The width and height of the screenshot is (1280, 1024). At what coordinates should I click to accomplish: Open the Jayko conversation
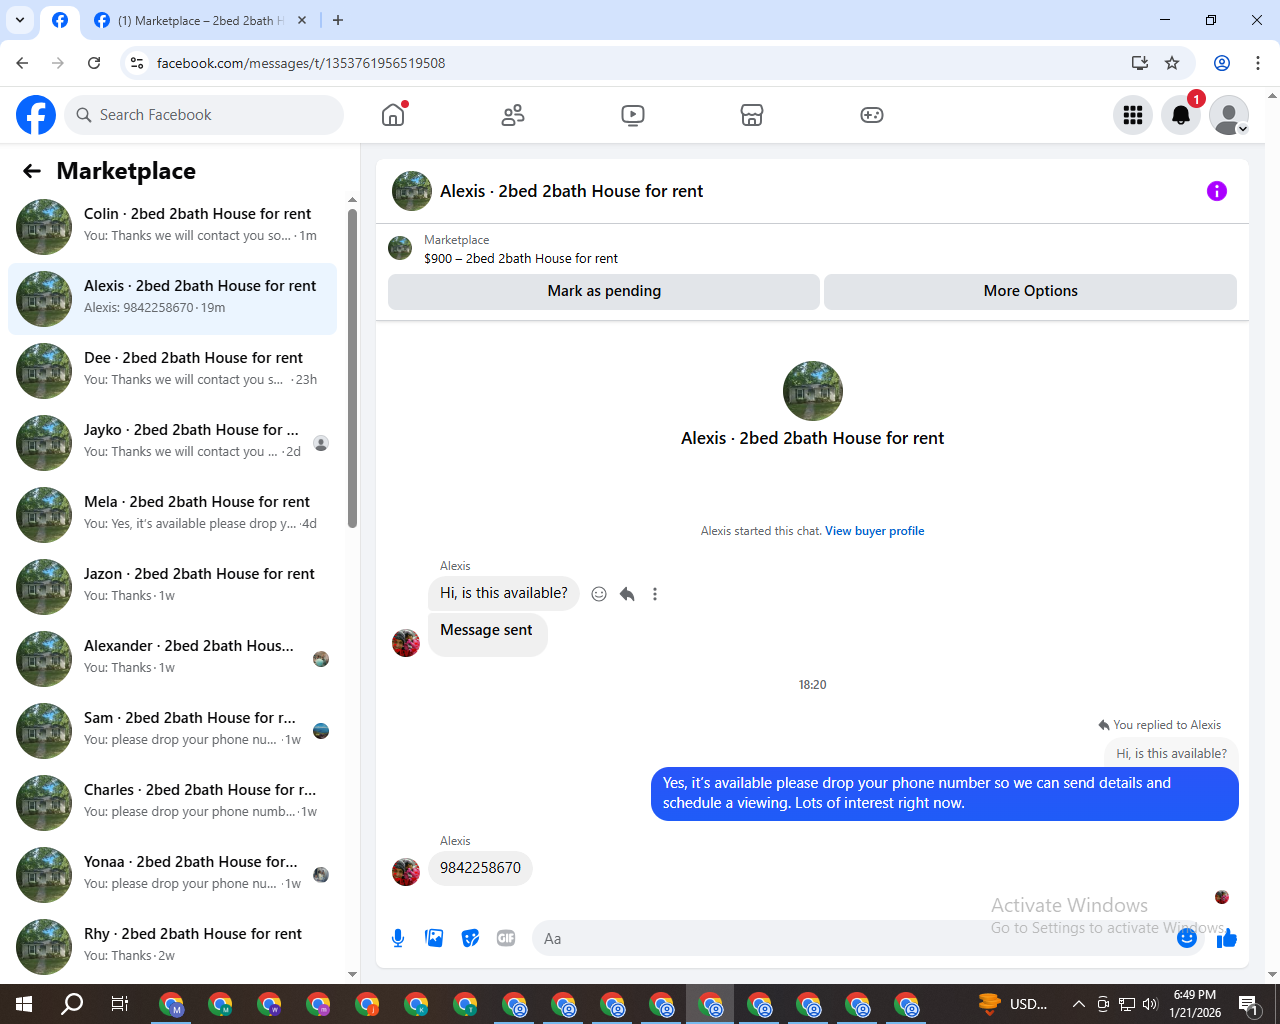pyautogui.click(x=172, y=442)
